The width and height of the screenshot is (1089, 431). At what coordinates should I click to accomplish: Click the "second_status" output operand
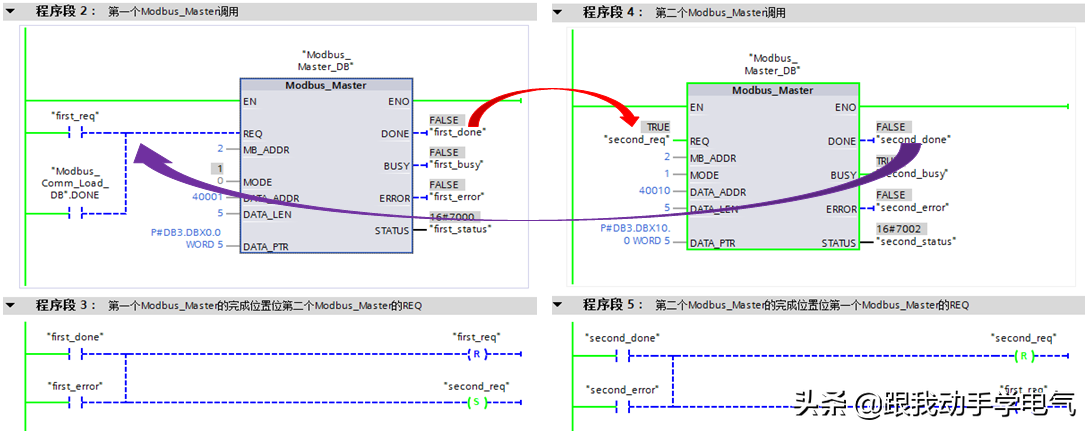coord(916,241)
